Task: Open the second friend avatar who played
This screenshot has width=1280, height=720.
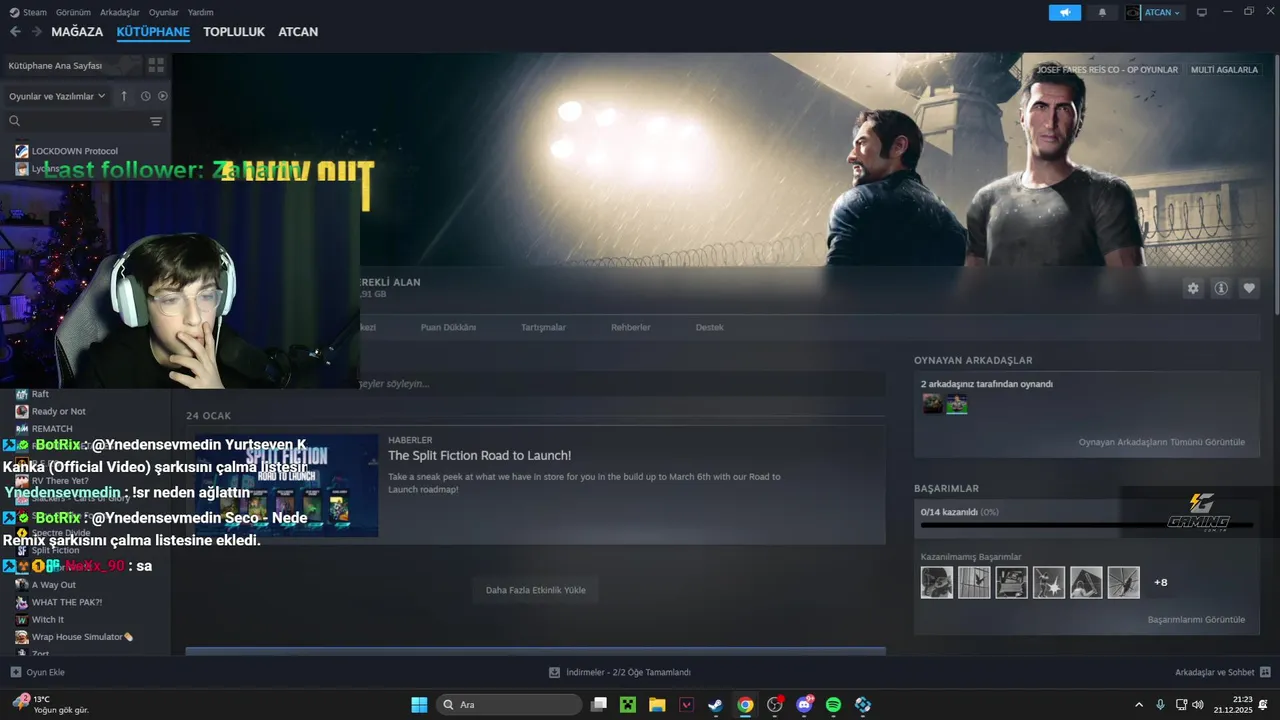Action: coord(957,403)
